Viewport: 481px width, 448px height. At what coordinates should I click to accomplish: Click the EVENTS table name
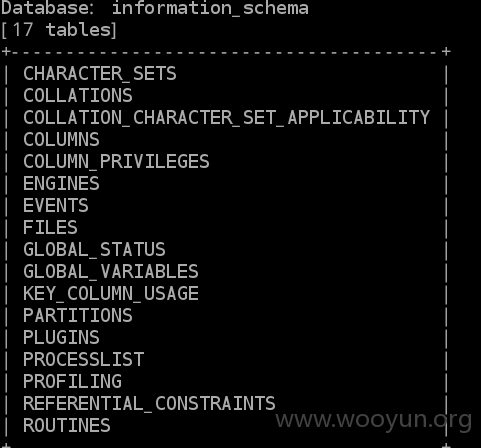pyautogui.click(x=56, y=205)
